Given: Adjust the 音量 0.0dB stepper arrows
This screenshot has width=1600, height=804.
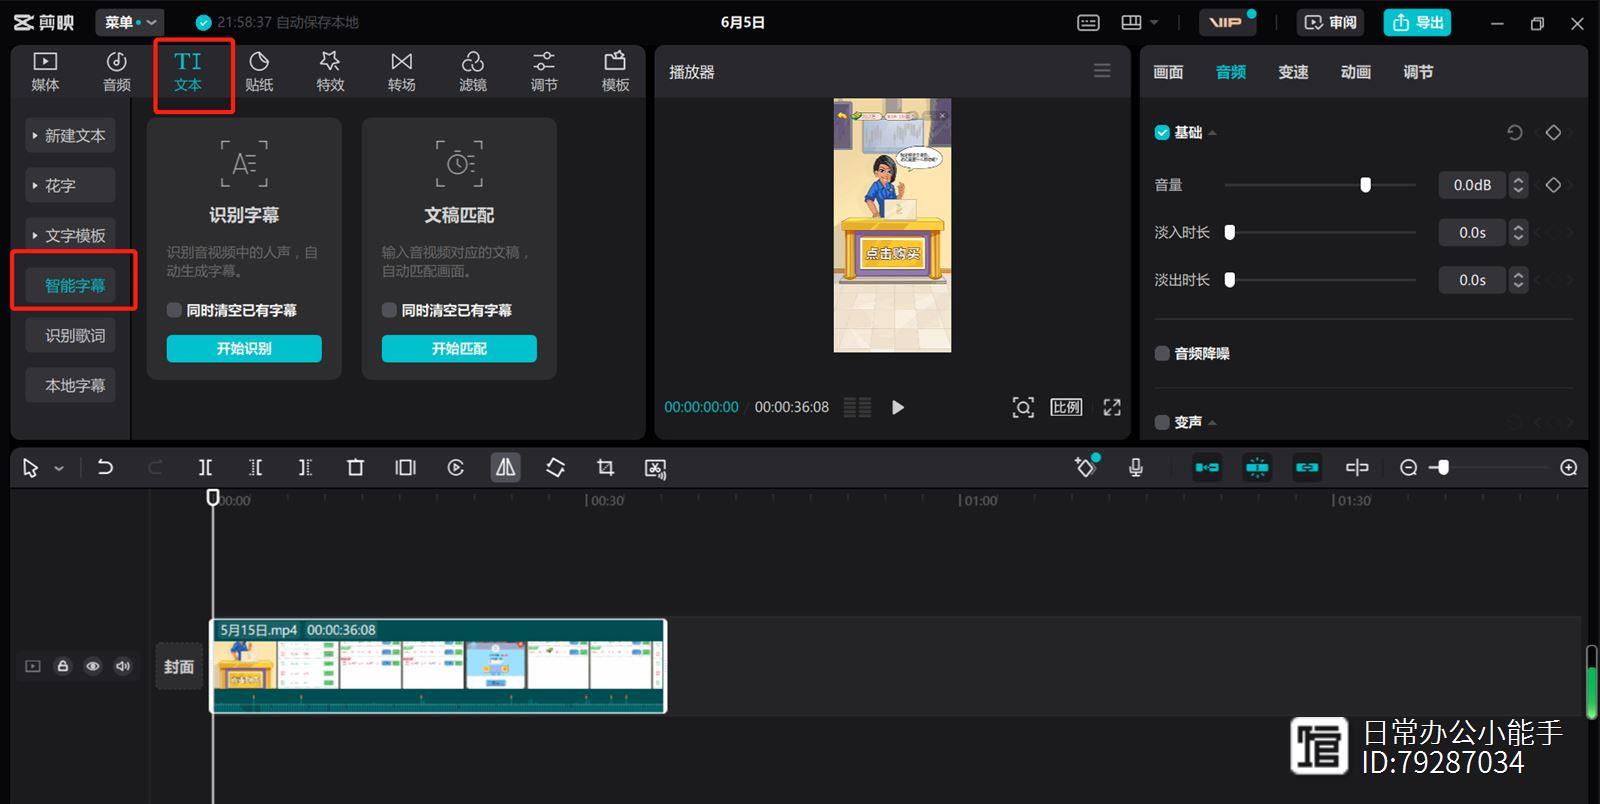Looking at the screenshot, I should click(x=1518, y=185).
